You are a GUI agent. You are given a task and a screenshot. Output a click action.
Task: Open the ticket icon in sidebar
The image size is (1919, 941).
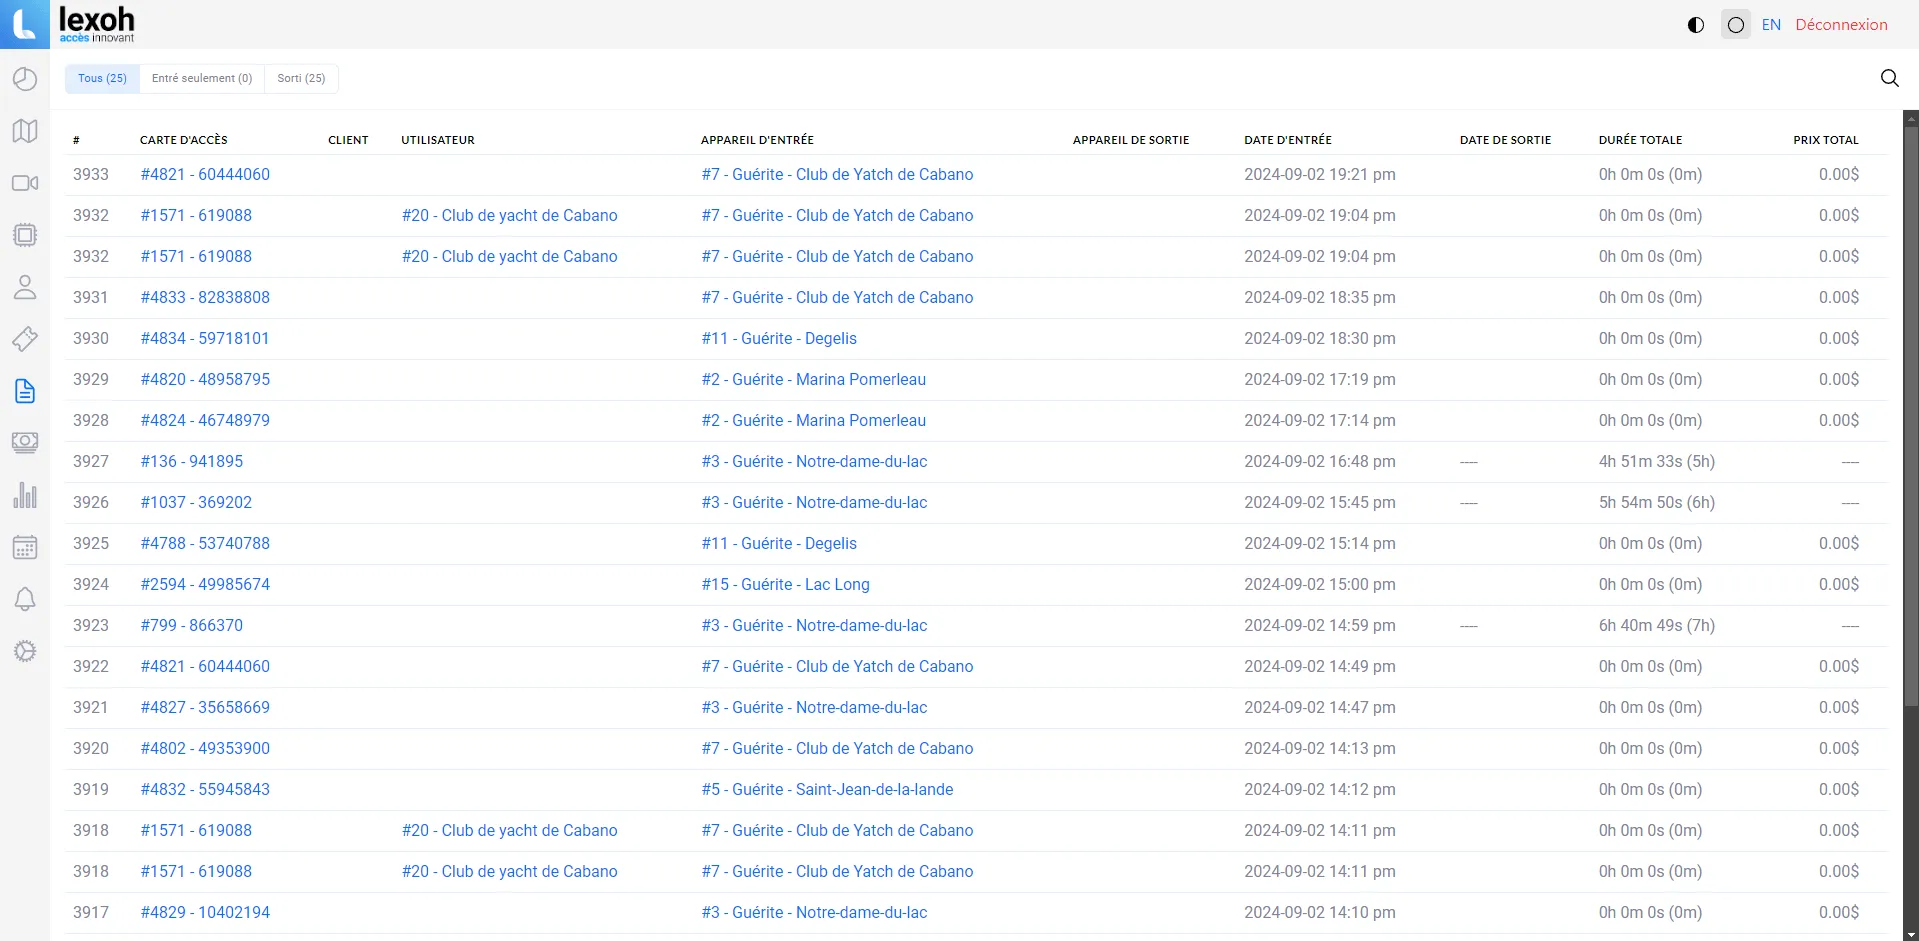[x=25, y=339]
